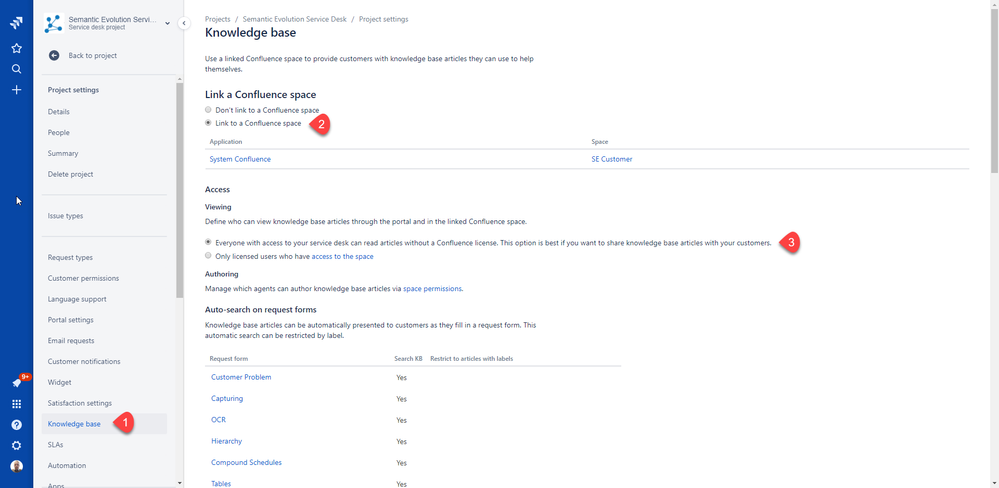This screenshot has width=999, height=488.
Task: Open Satisfaction settings page
Action: click(80, 403)
